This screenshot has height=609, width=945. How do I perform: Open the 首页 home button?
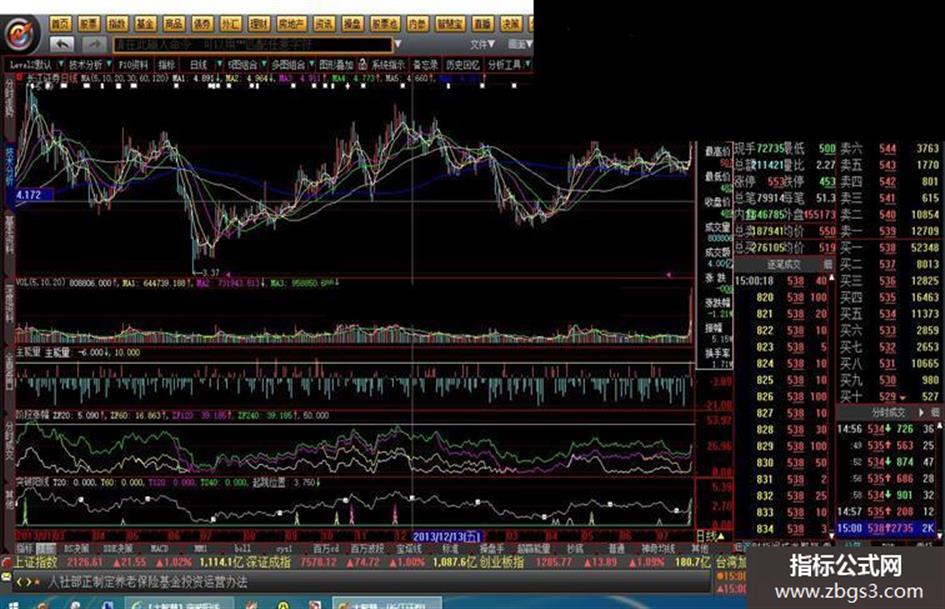pyautogui.click(x=60, y=24)
